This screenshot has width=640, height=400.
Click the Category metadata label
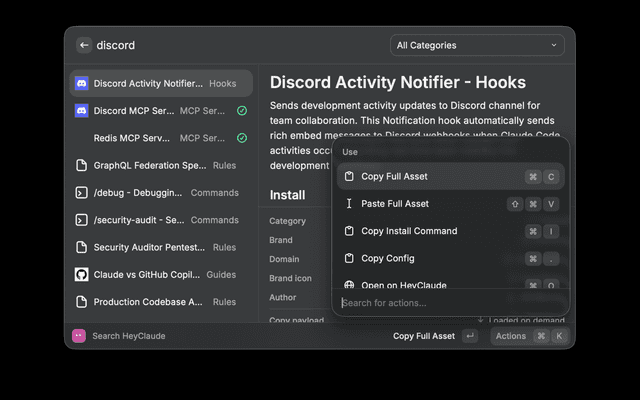coord(287,221)
